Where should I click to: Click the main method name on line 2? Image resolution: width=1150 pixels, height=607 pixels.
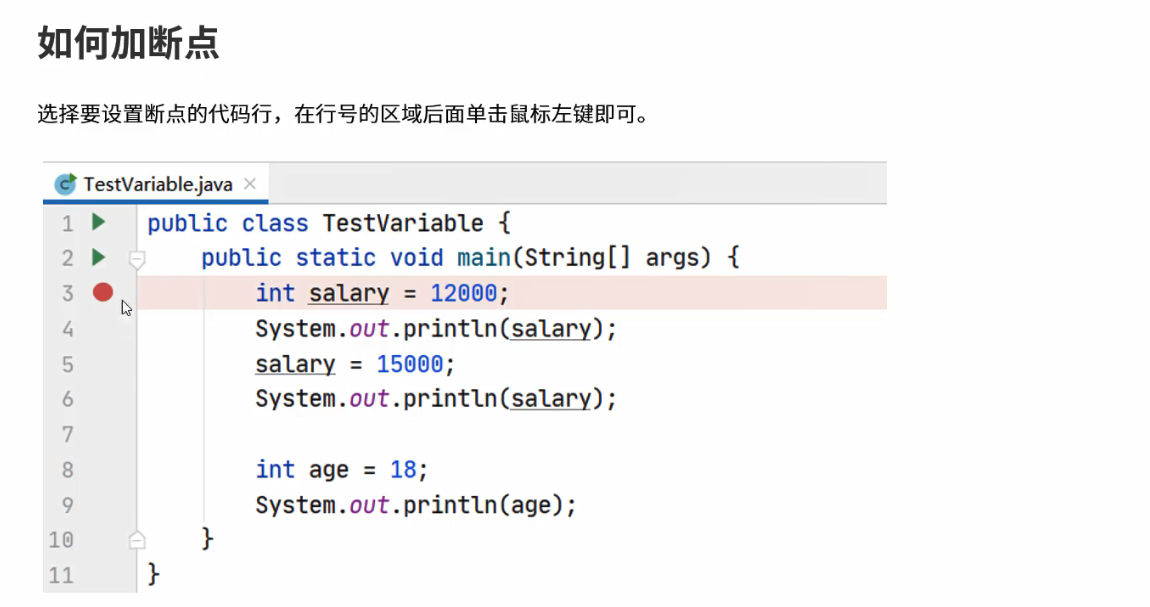484,257
